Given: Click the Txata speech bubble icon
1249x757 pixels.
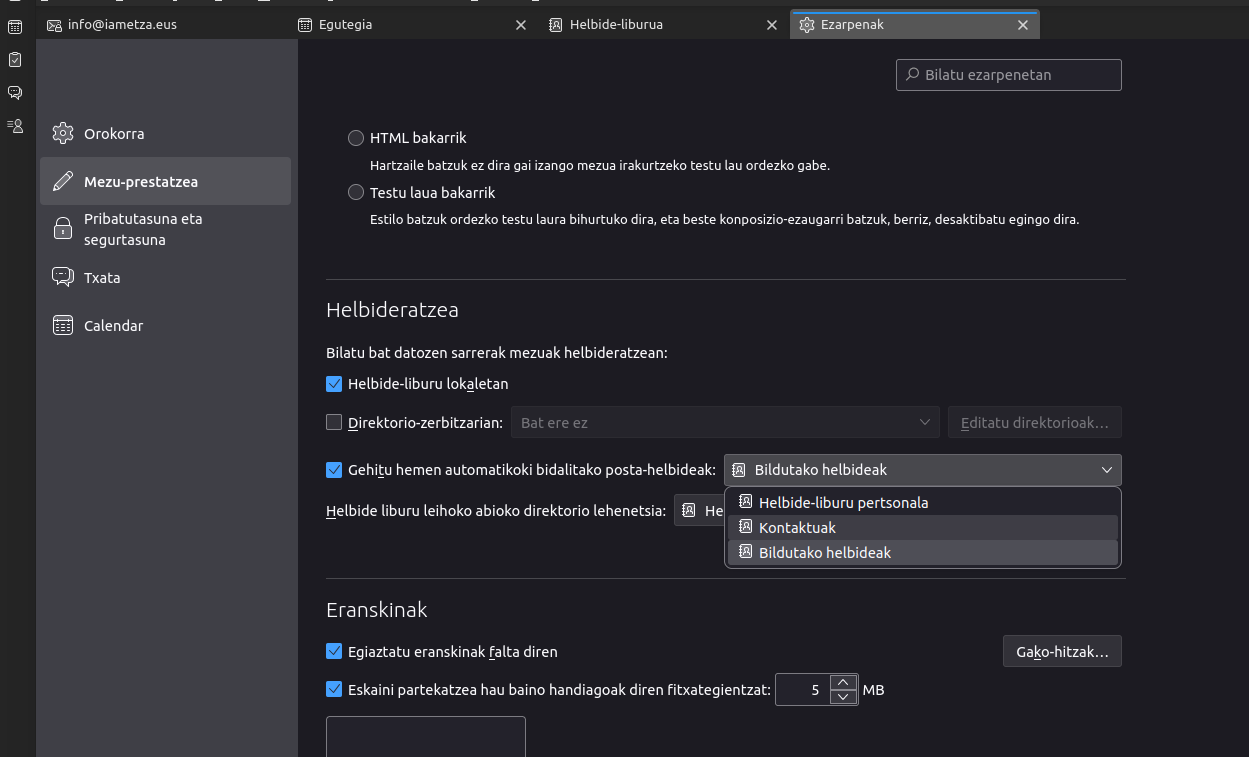Looking at the screenshot, I should (x=63, y=278).
